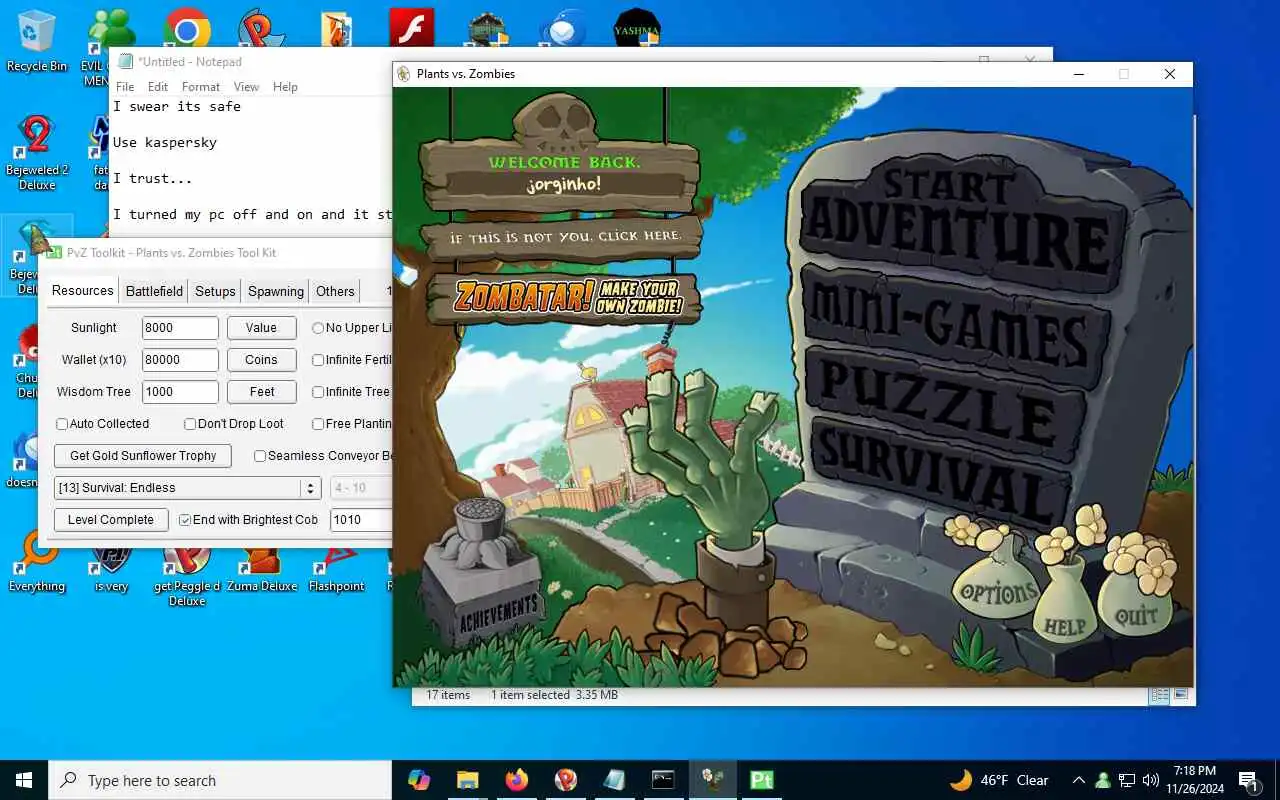The width and height of the screenshot is (1280, 800).
Task: Open Firefox from the taskbar
Action: [x=517, y=780]
